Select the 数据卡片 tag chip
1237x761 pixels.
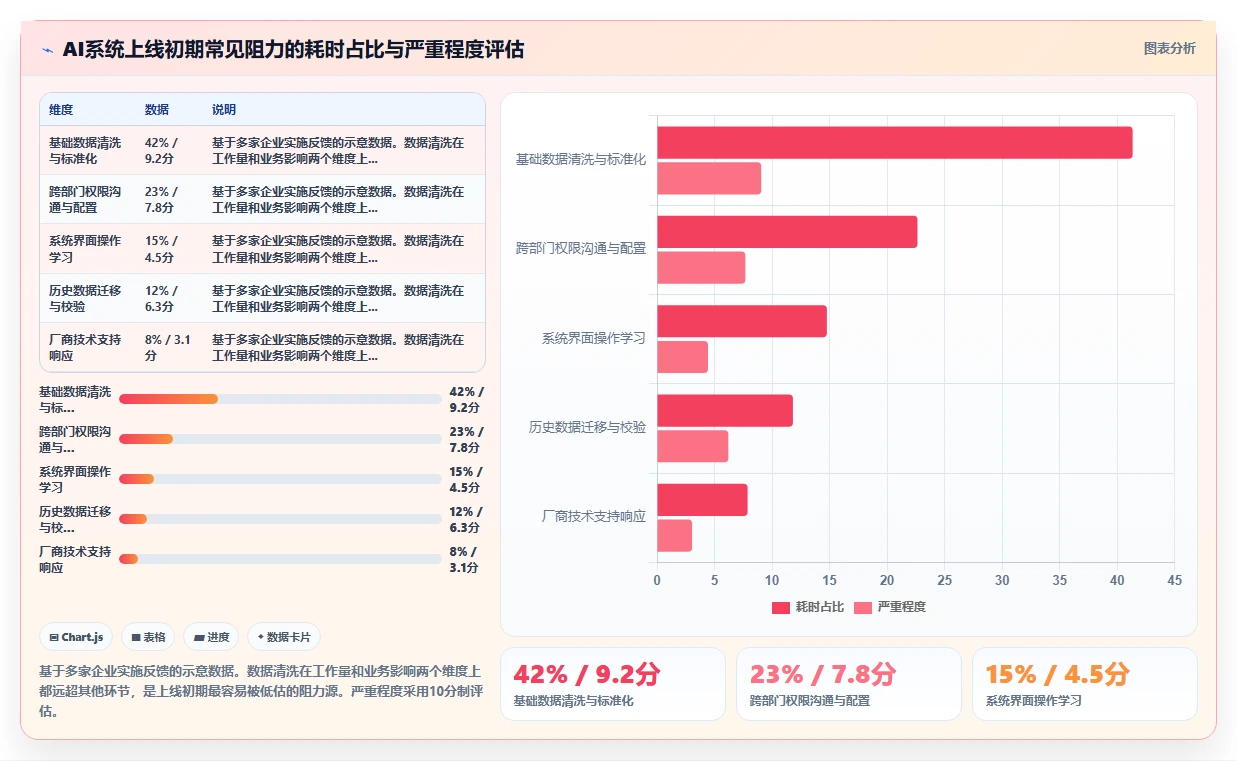[x=284, y=637]
